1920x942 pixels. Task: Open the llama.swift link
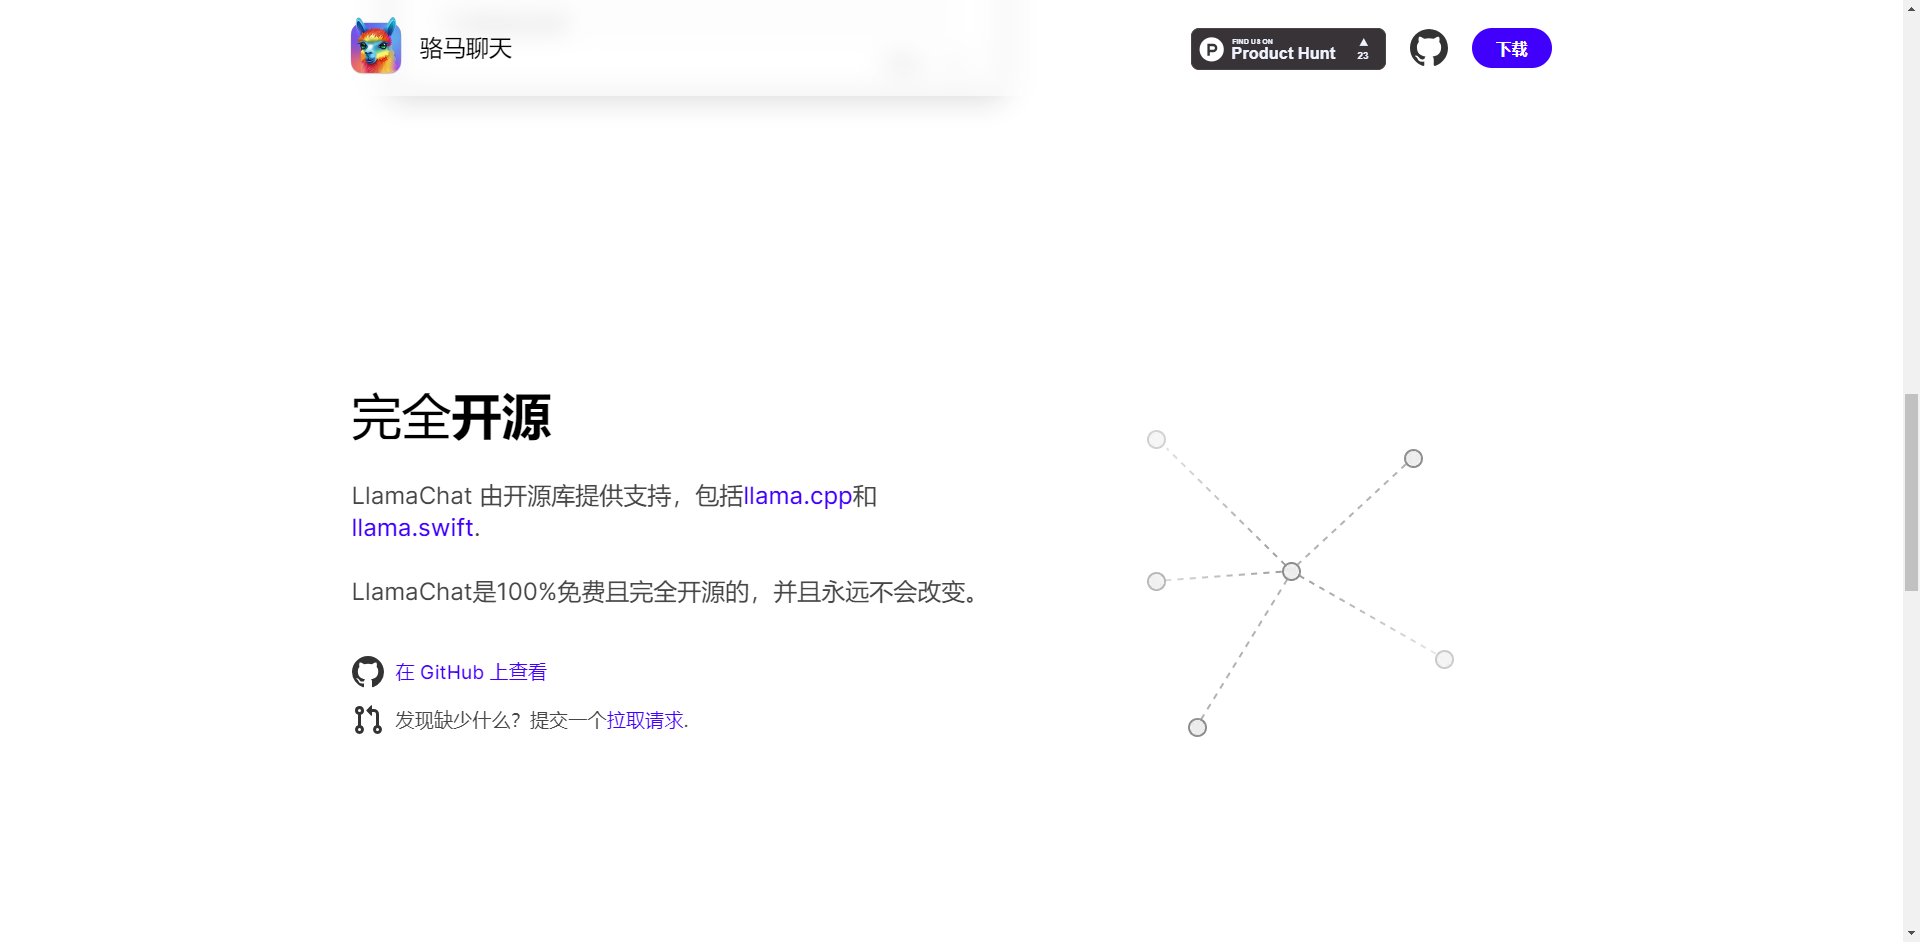coord(412,528)
